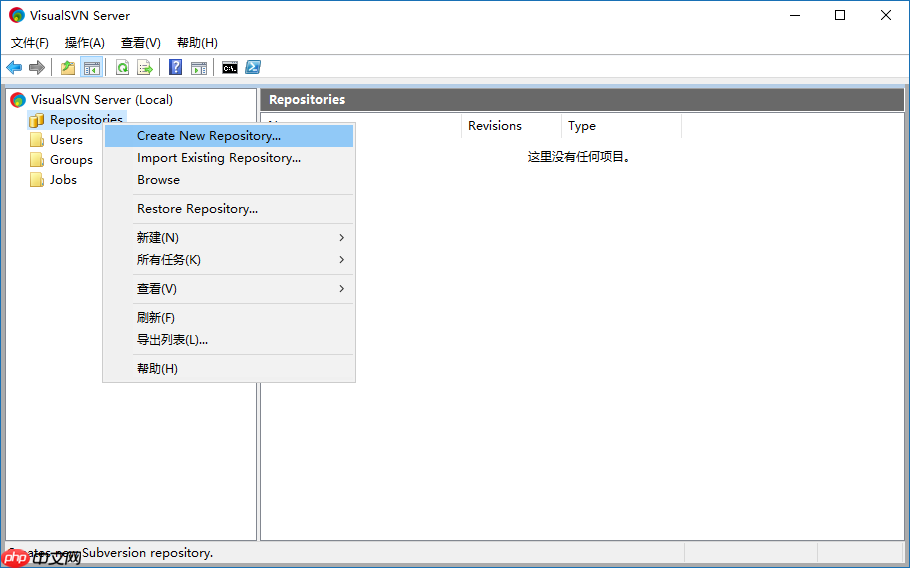Choose Restore Repository... from context menu
The image size is (910, 568).
[229, 209]
